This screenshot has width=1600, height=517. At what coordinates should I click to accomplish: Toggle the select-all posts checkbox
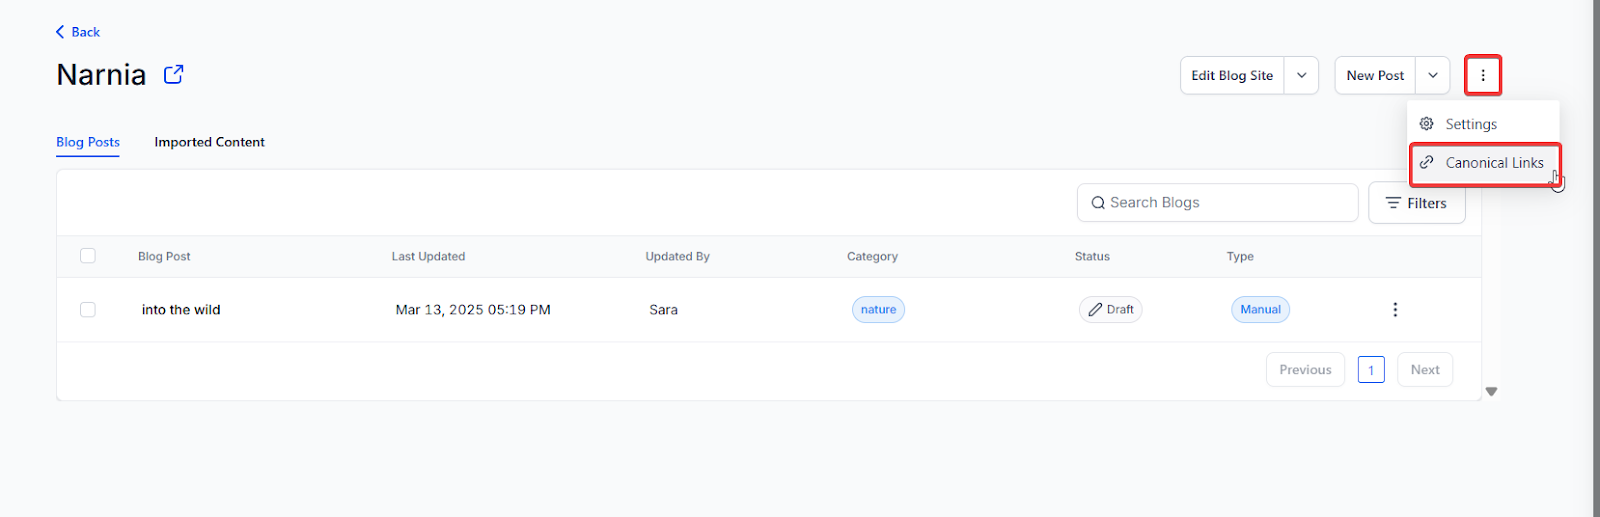coord(88,256)
